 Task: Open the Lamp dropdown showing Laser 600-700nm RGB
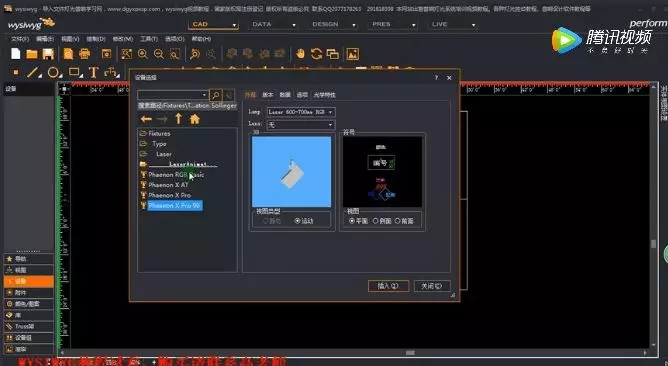tap(301, 112)
